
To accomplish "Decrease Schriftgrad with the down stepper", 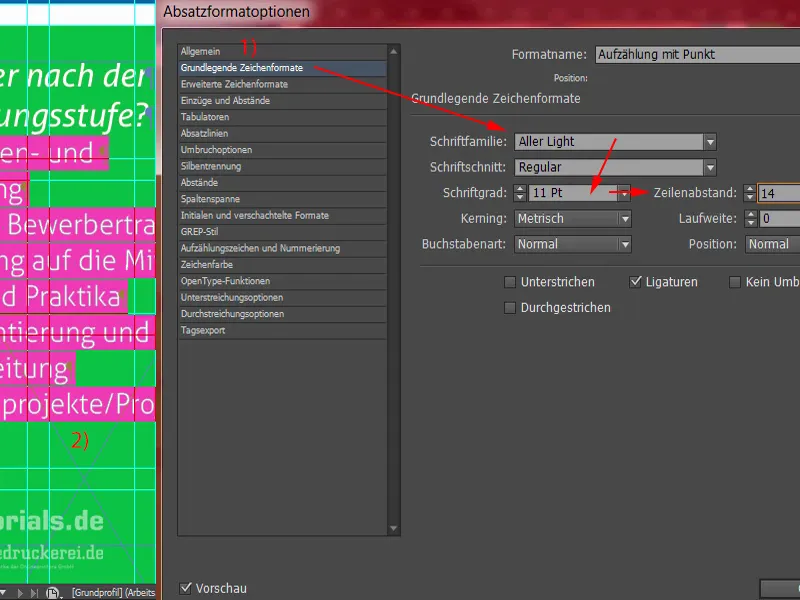I will [x=520, y=197].
